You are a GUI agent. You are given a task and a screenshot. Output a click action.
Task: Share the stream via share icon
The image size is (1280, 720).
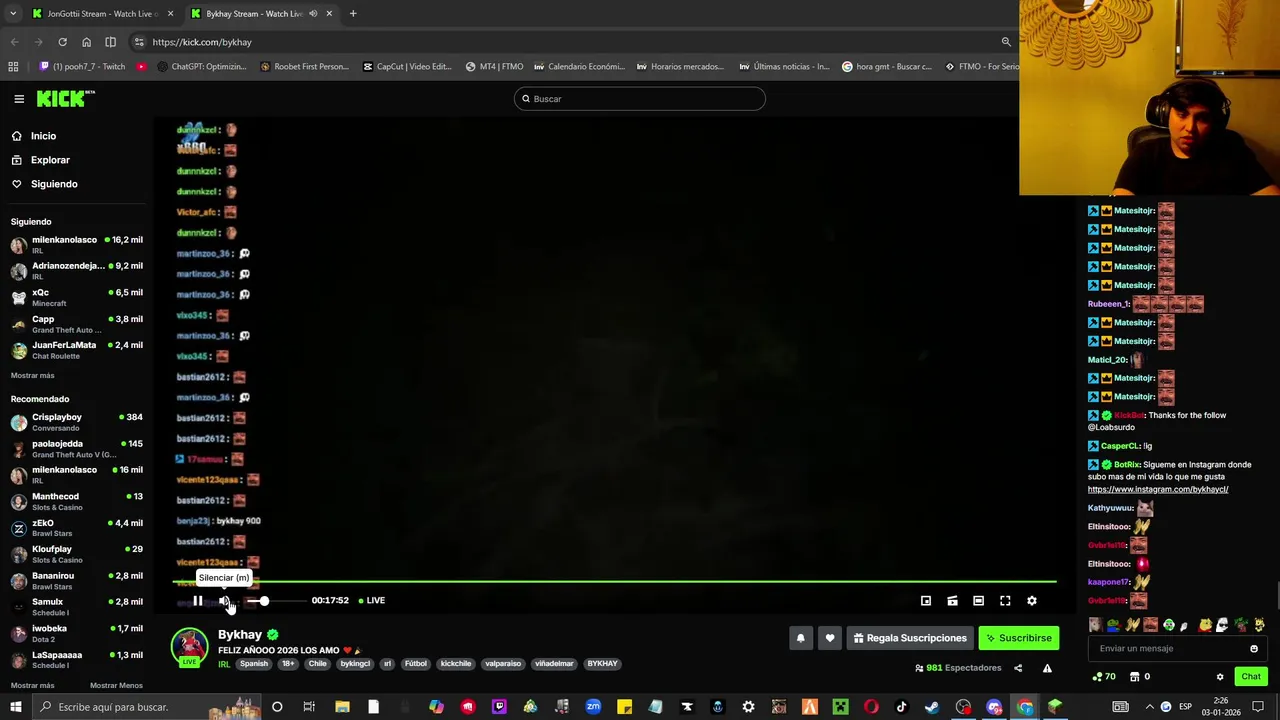coord(1018,668)
